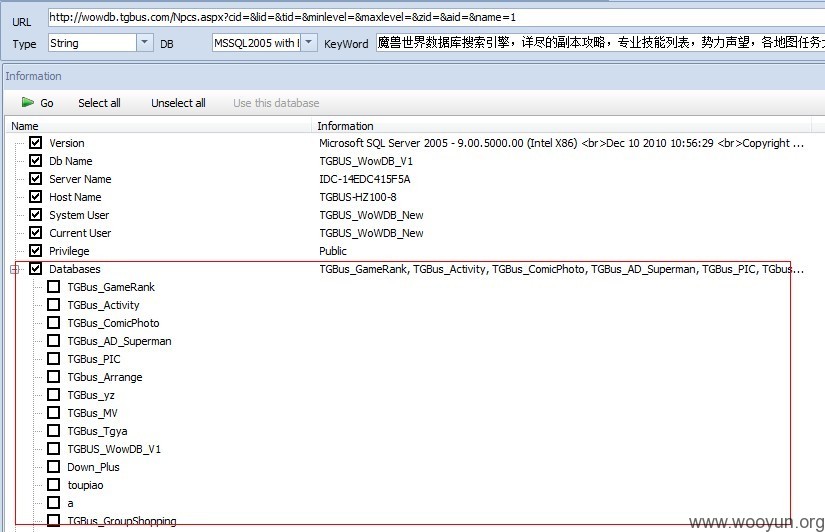The height and width of the screenshot is (532, 825).
Task: Open the Type dropdown arrow
Action: [x=145, y=42]
